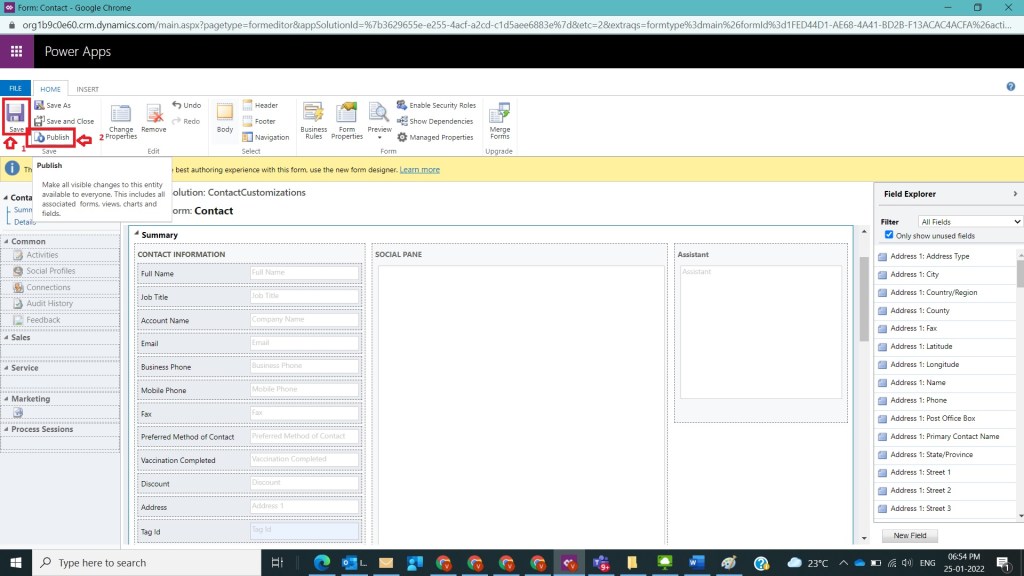Switch to the INSERT ribbon tab

pos(87,89)
